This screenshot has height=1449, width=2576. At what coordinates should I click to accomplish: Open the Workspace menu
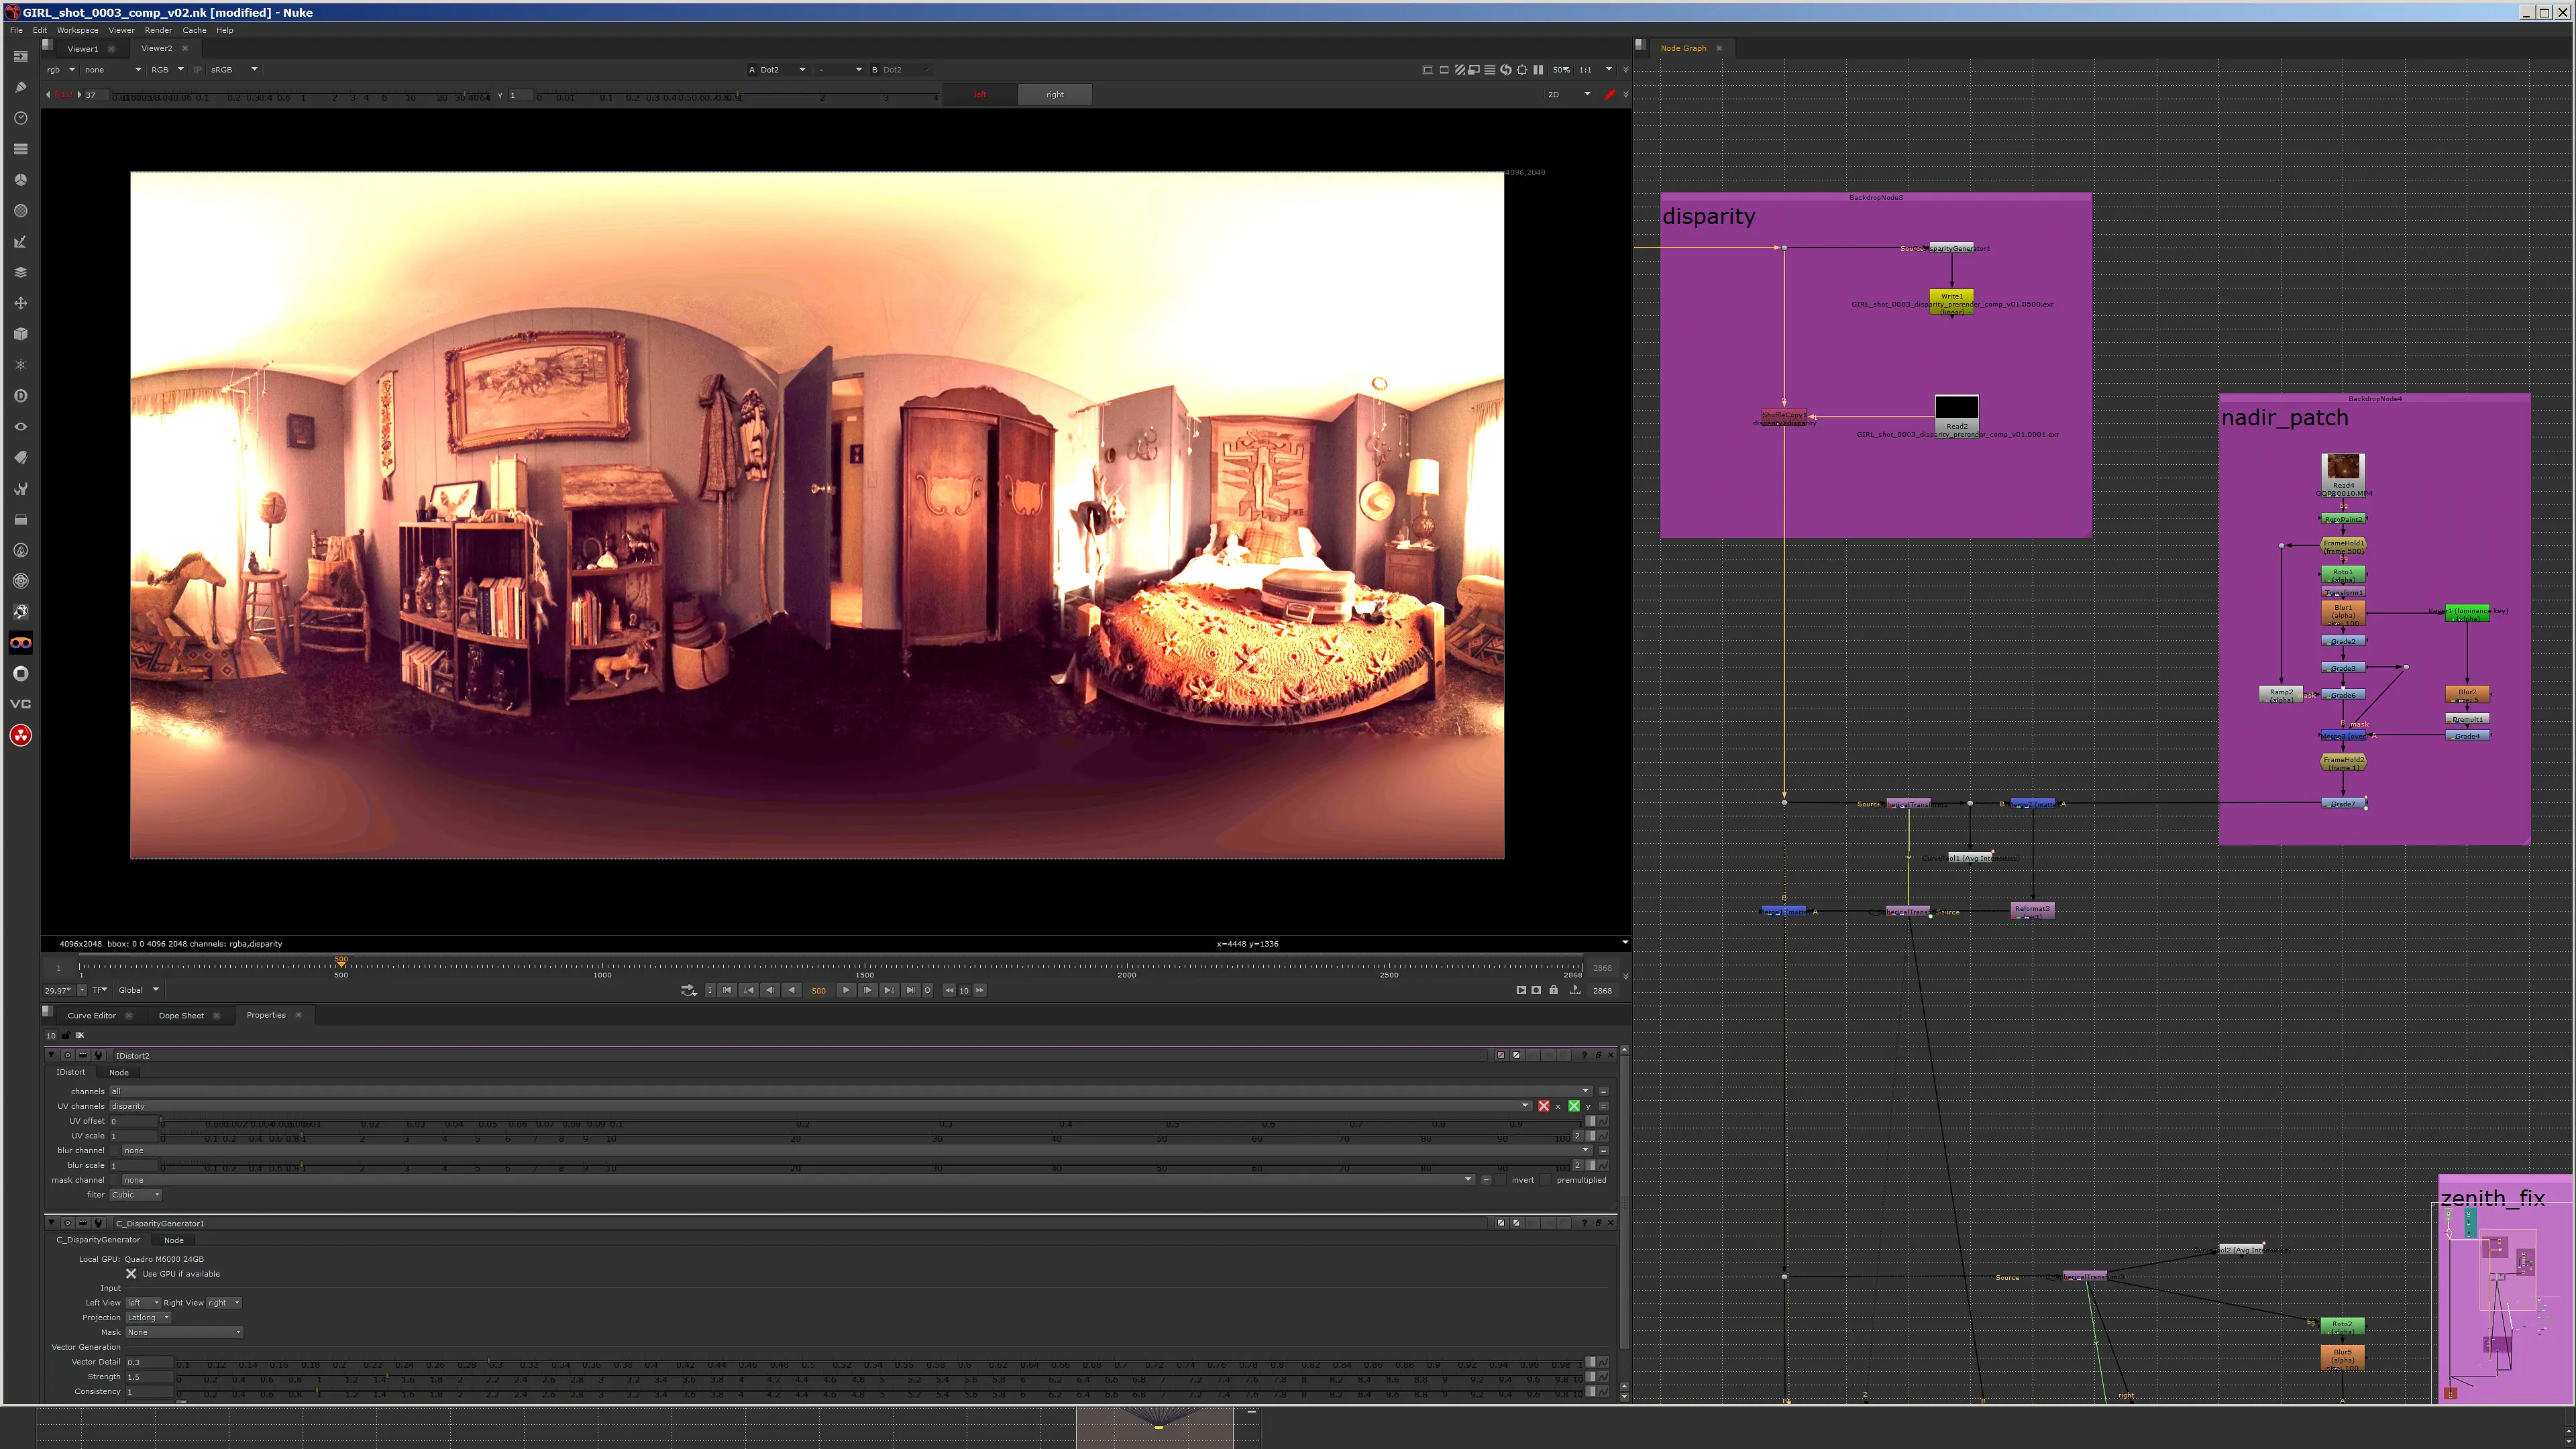pyautogui.click(x=77, y=30)
